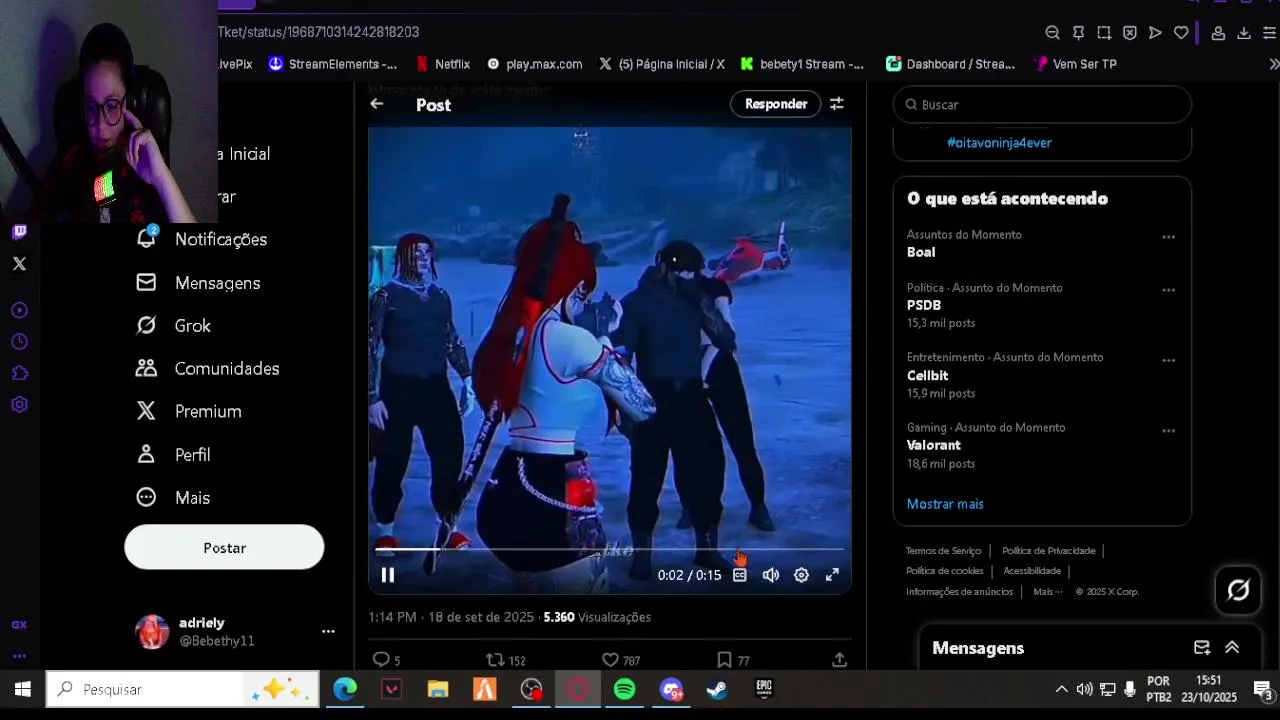This screenshot has height=720, width=1280.
Task: Open the floating Grok button
Action: [1238, 590]
